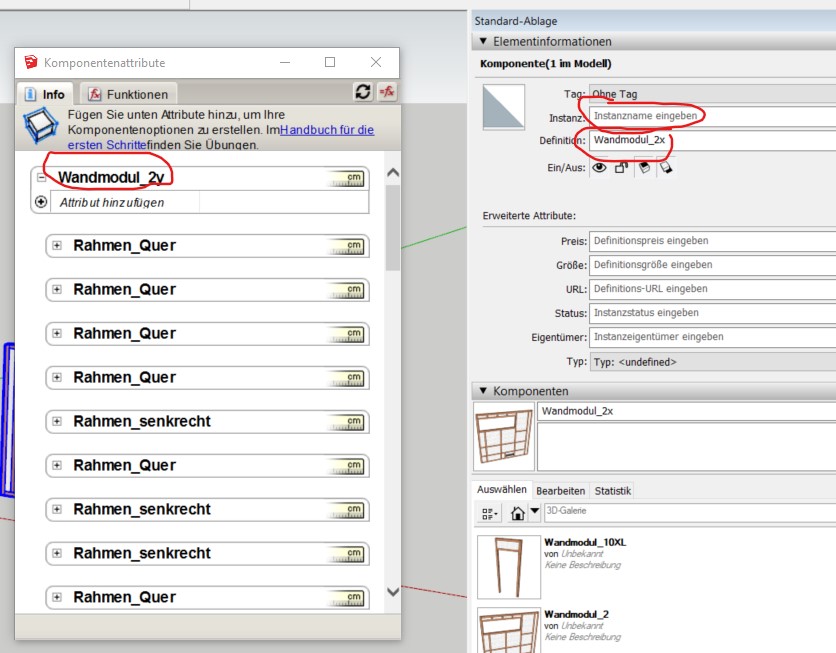Toggle the lock icon under Ein/Aus
This screenshot has height=653, width=836.
pos(621,168)
